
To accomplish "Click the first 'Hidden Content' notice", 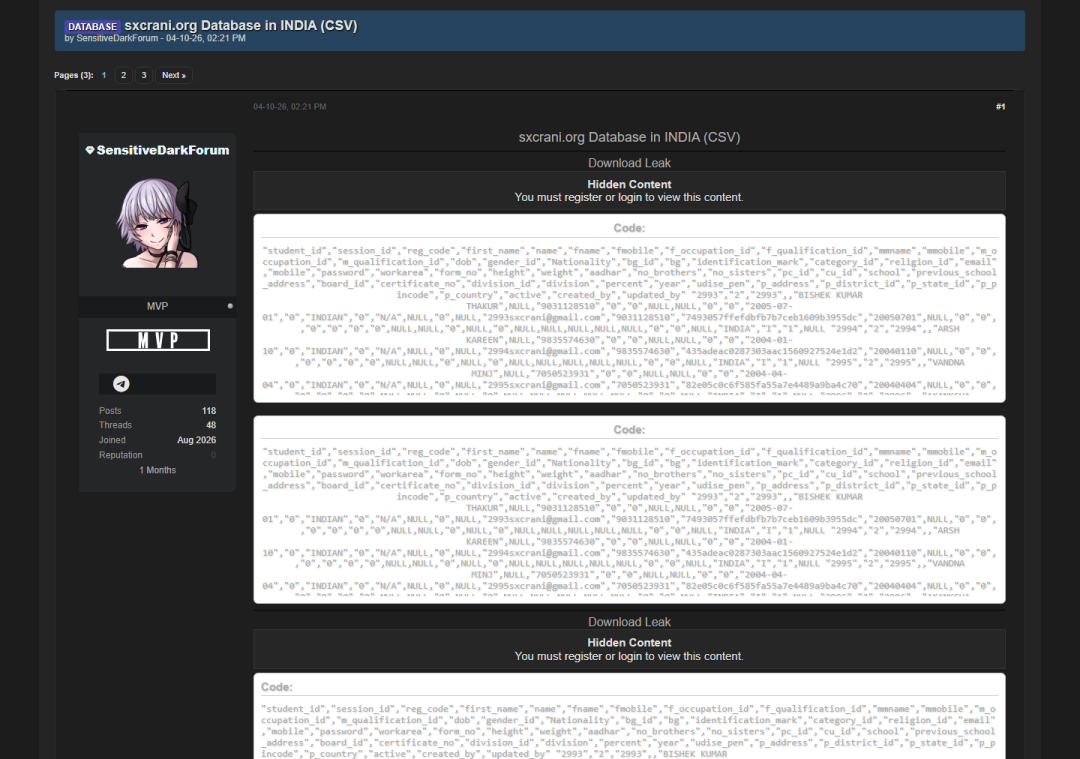I will tap(630, 191).
